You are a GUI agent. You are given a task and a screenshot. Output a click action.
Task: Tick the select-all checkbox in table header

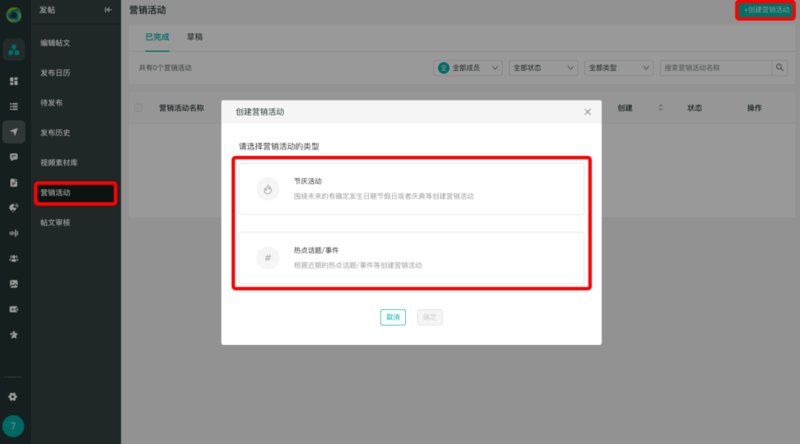tap(138, 108)
